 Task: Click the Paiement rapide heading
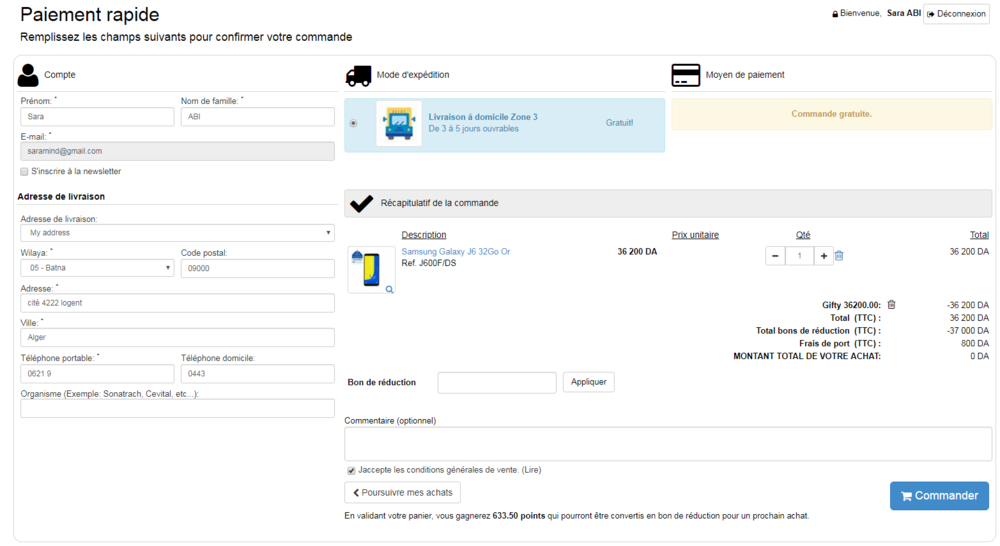(x=90, y=15)
